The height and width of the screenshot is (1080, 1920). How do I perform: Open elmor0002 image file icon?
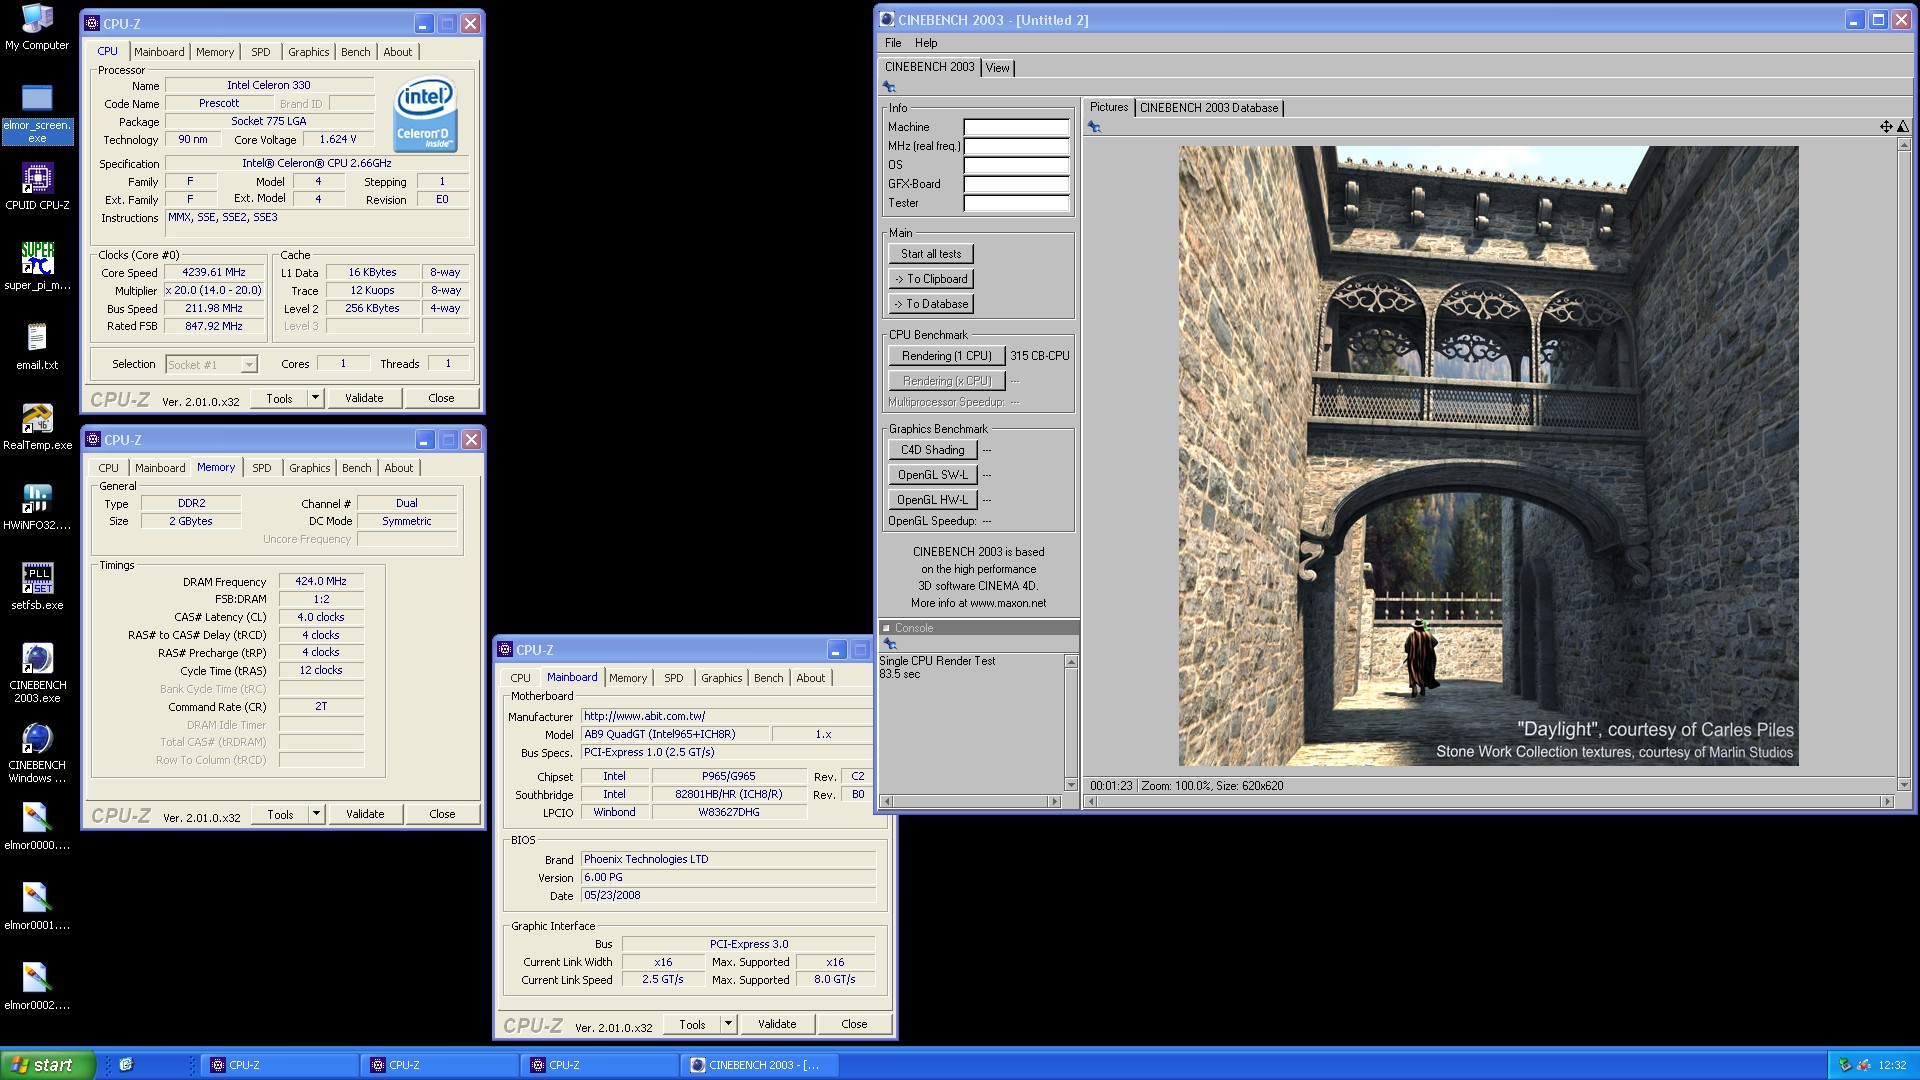click(37, 986)
